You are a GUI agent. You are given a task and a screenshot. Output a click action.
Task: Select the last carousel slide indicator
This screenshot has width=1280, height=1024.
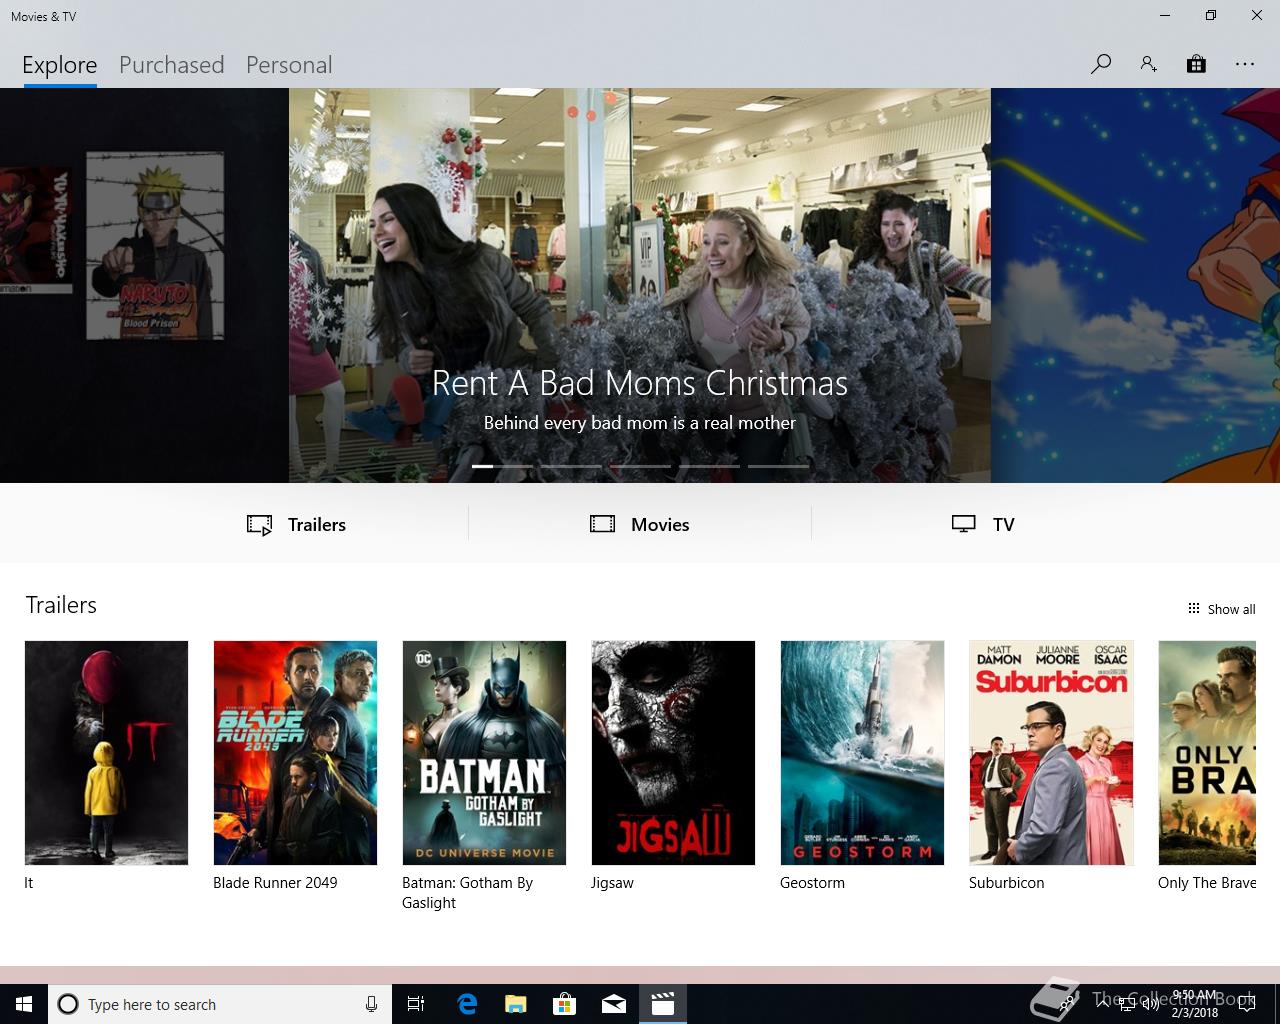(778, 466)
